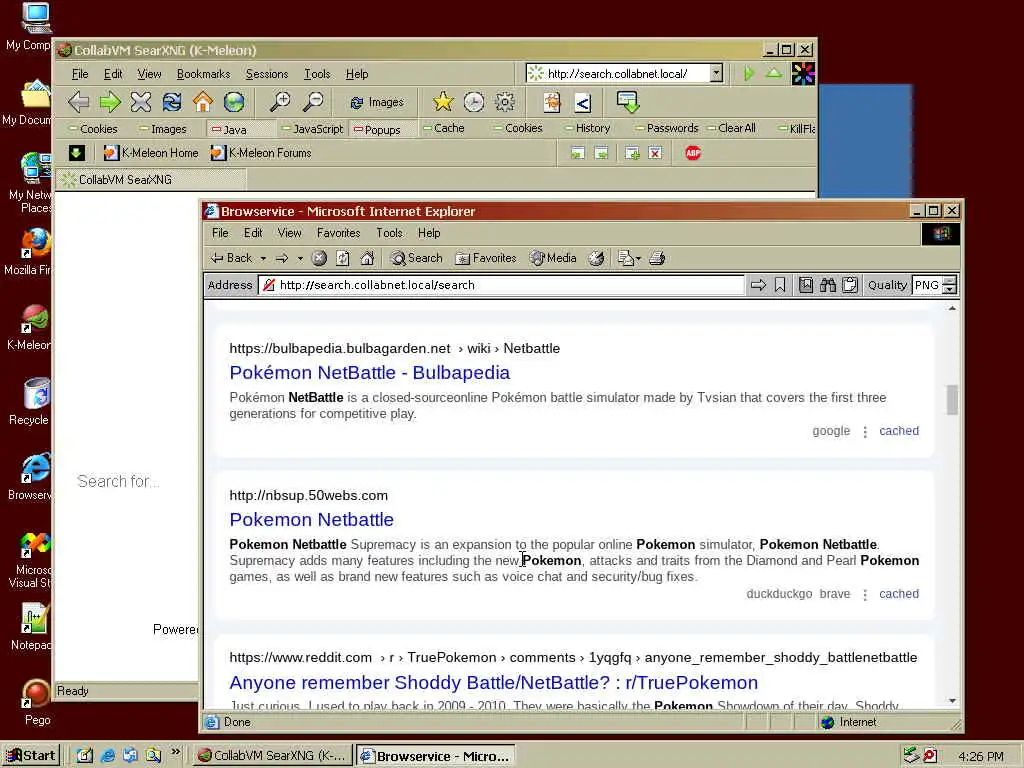Toggle the Popups blocking setting
The image size is (1024, 768).
[x=377, y=129]
